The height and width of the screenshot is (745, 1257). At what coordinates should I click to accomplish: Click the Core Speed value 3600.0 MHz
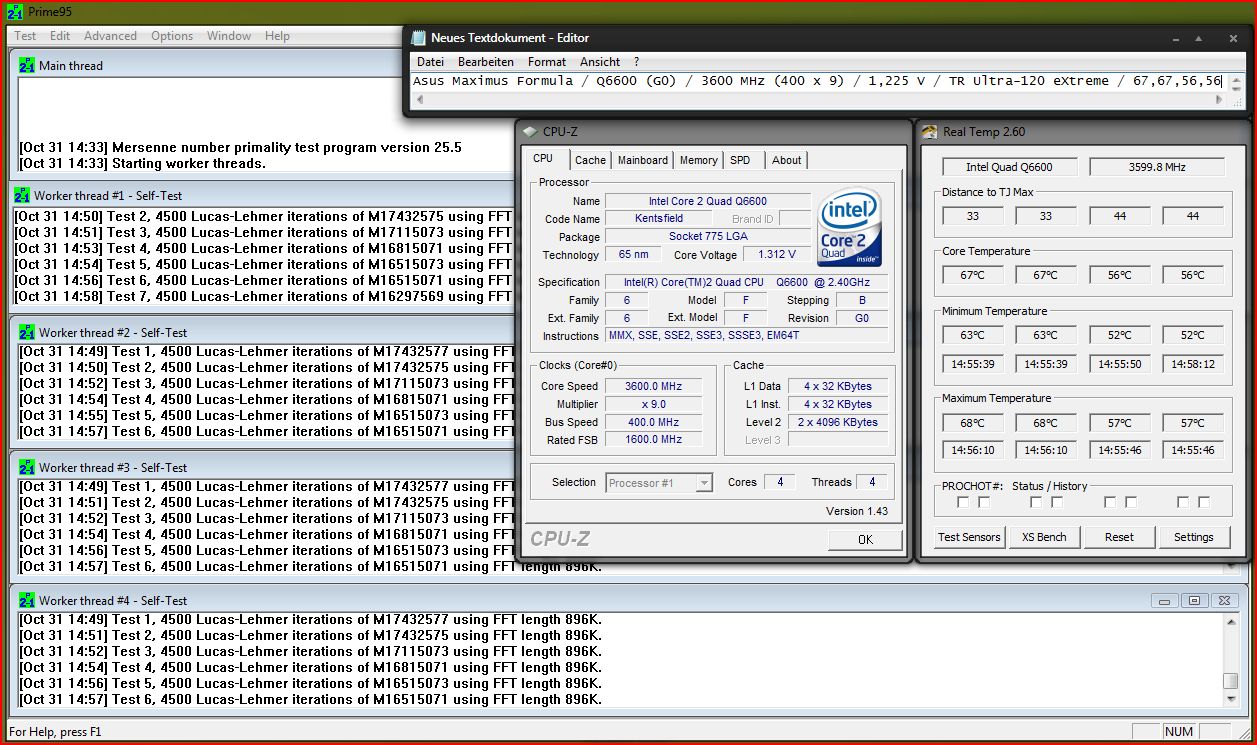653,386
